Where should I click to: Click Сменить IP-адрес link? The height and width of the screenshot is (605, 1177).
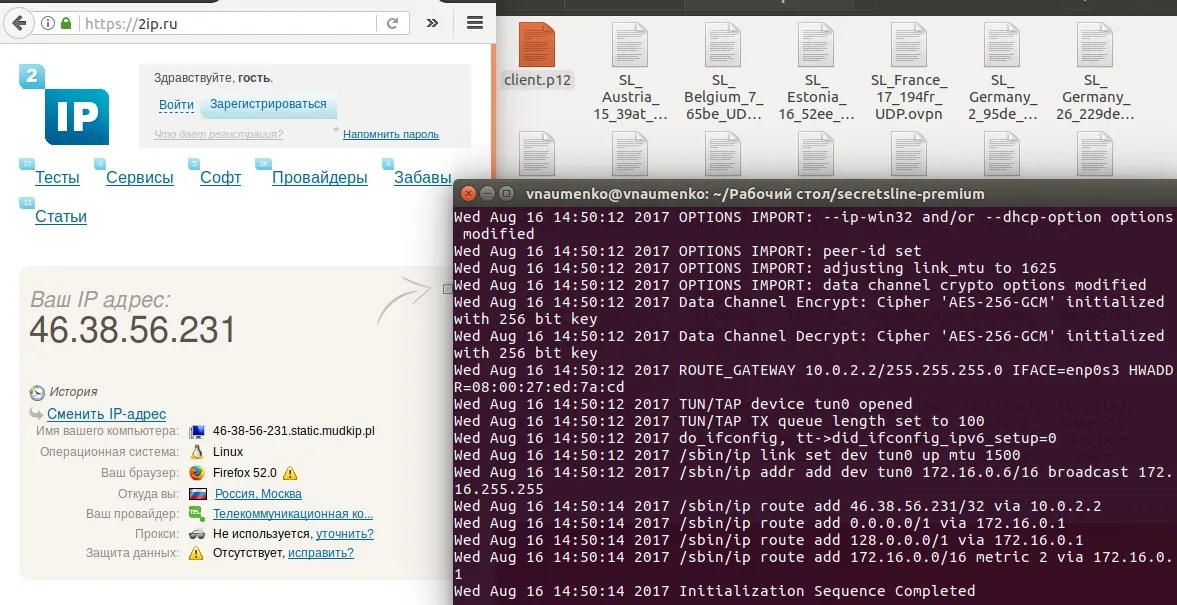point(107,414)
